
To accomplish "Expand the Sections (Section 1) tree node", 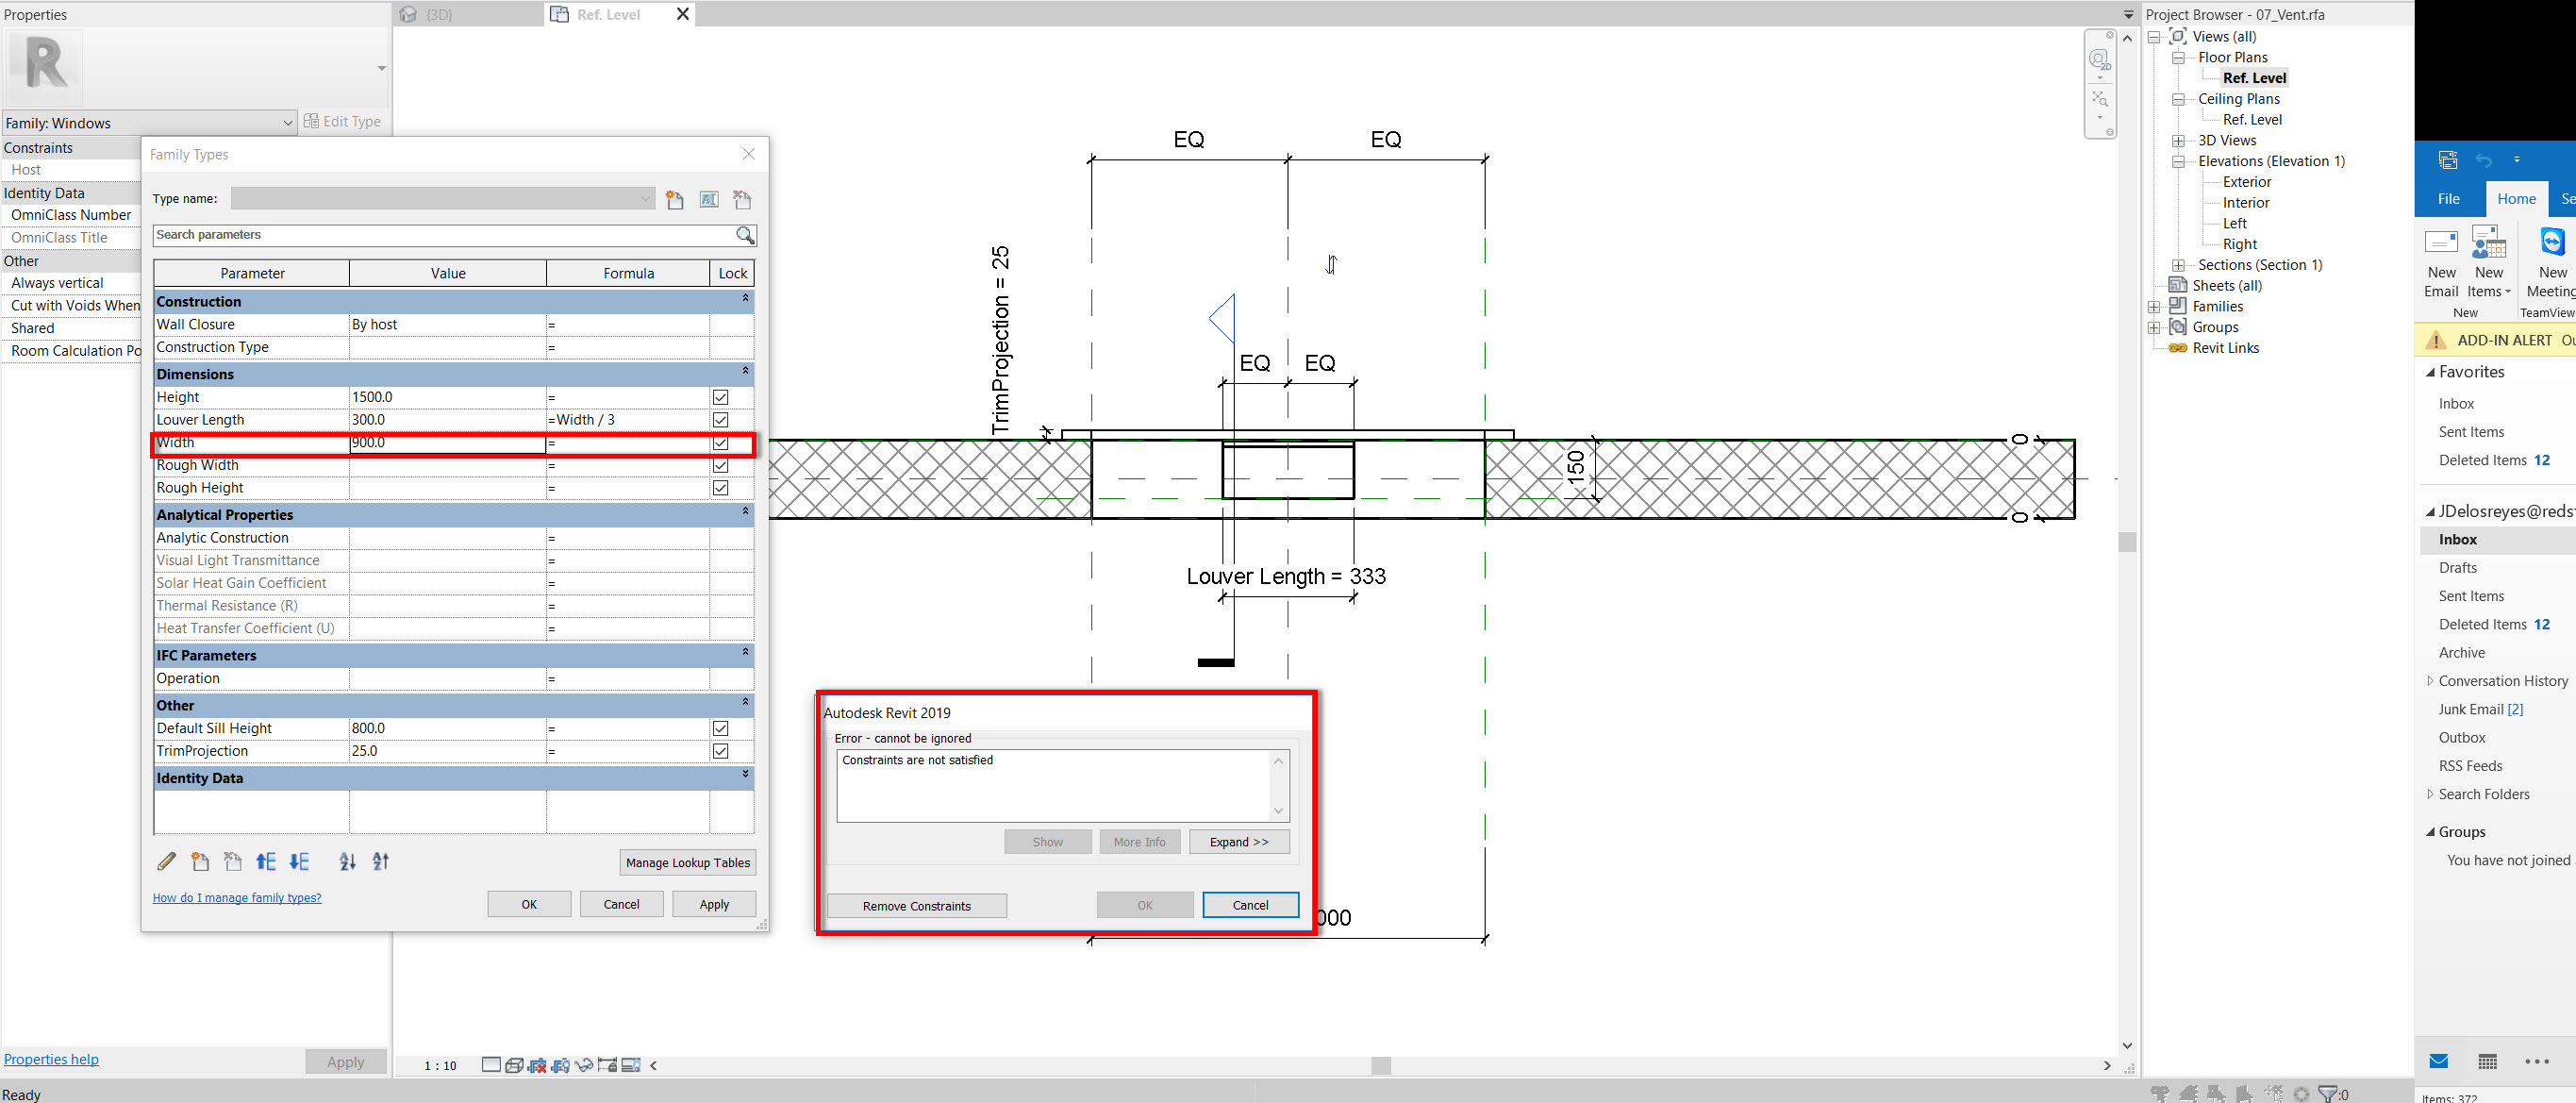I will tap(2178, 265).
